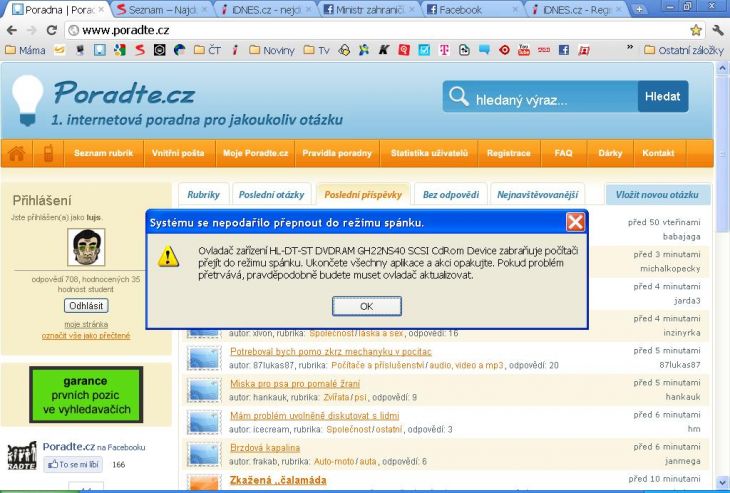730x493 pixels.
Task: Open Moje Poradte.cz menu item
Action: click(255, 153)
